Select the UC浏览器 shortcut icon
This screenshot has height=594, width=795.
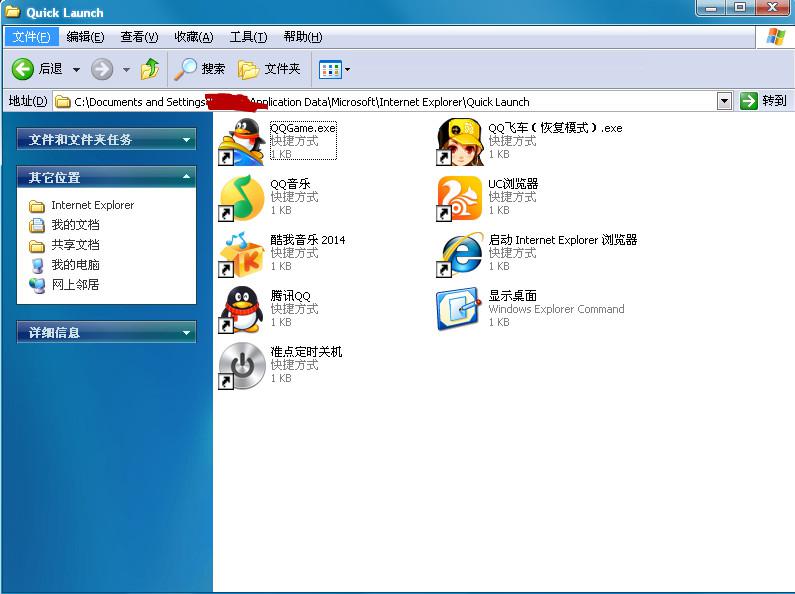pos(460,198)
